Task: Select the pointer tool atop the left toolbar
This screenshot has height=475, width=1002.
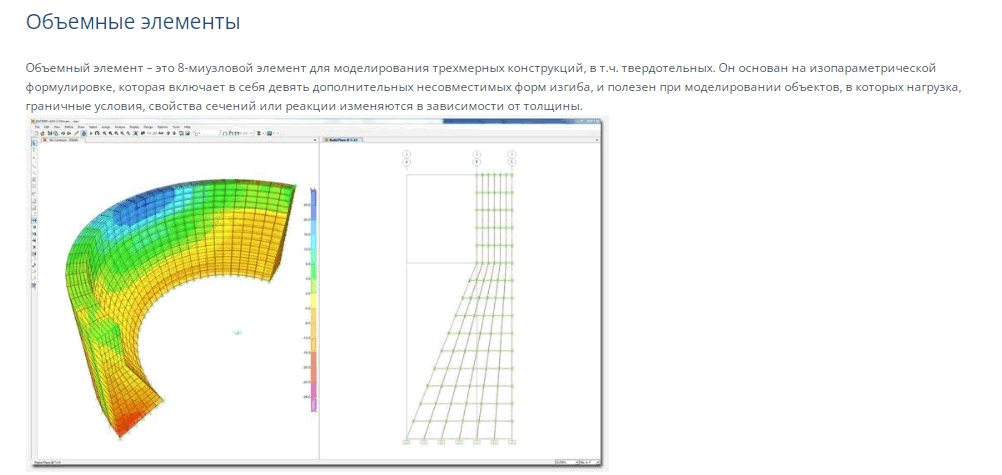Action: (x=34, y=144)
